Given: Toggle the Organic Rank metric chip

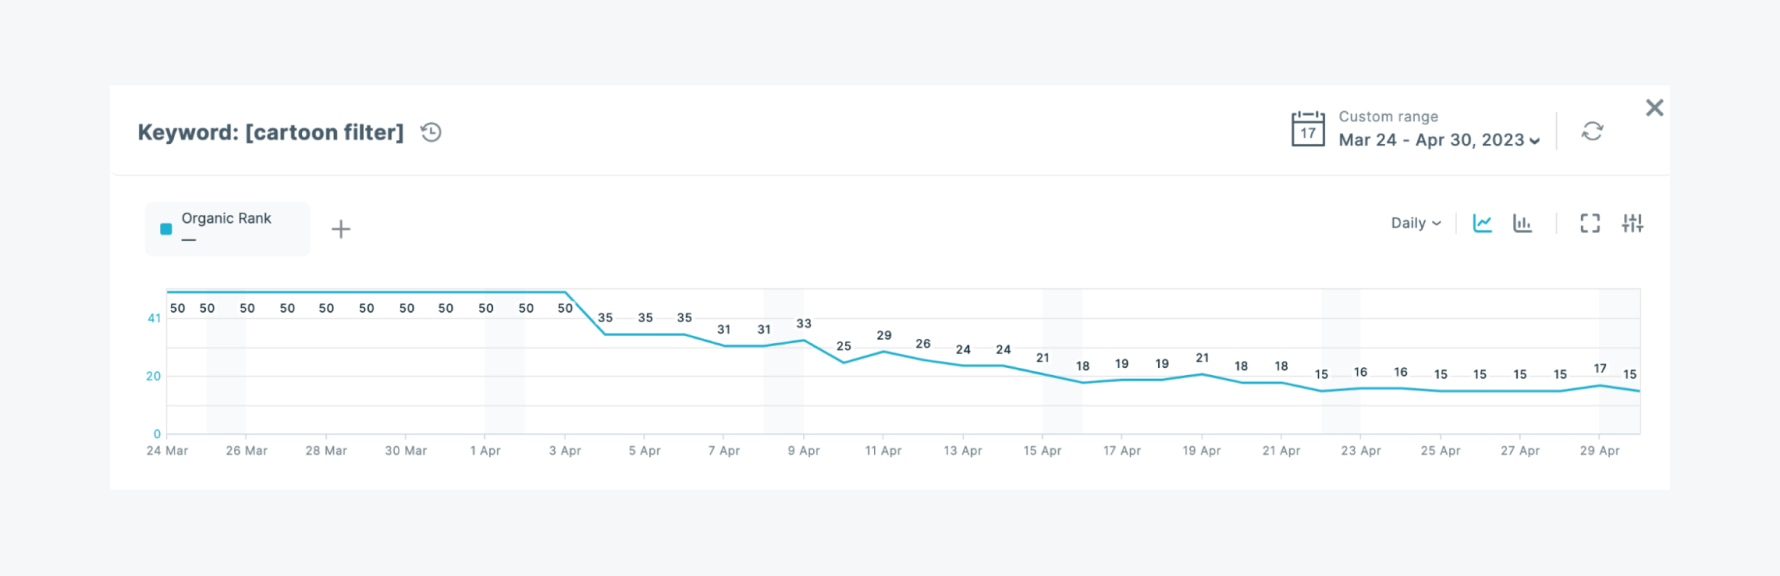Looking at the screenshot, I should click(227, 228).
